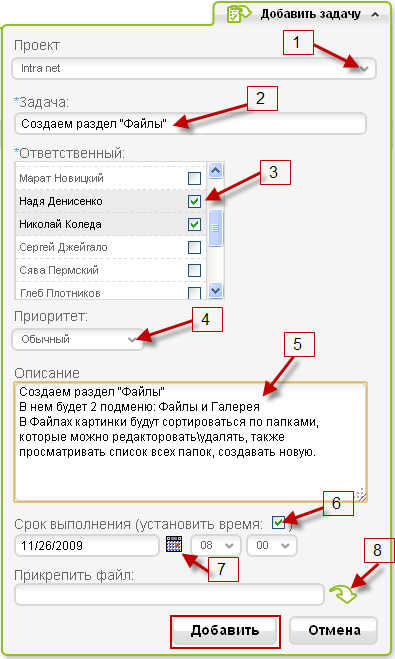Click inside the Описание text area
Image resolution: width=395 pixels, height=659 pixels.
pyautogui.click(x=190, y=442)
